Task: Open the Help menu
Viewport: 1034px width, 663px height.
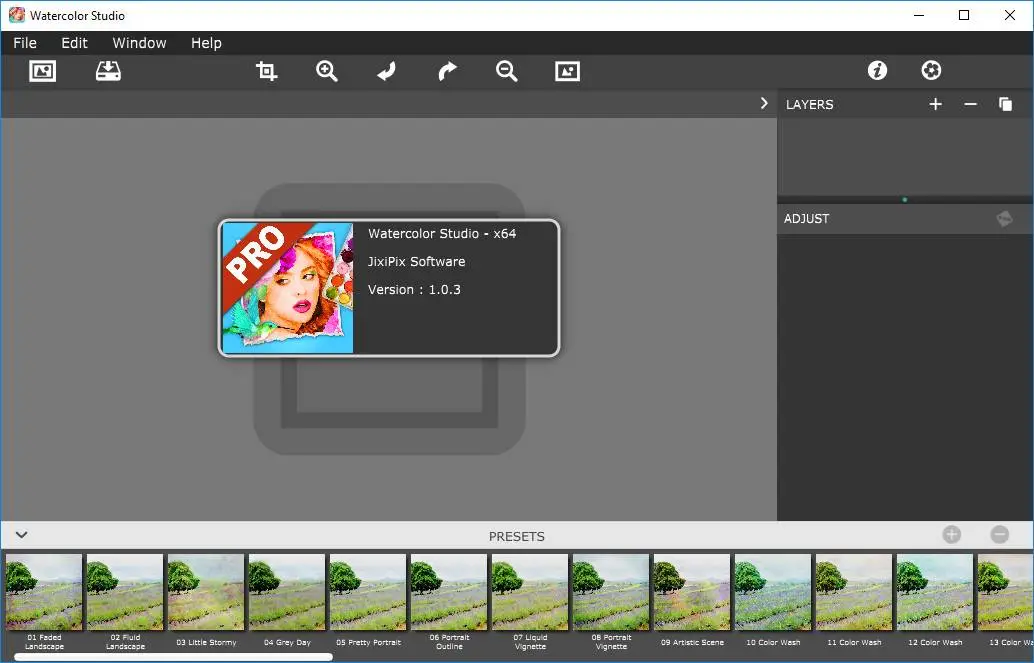Action: pyautogui.click(x=206, y=43)
